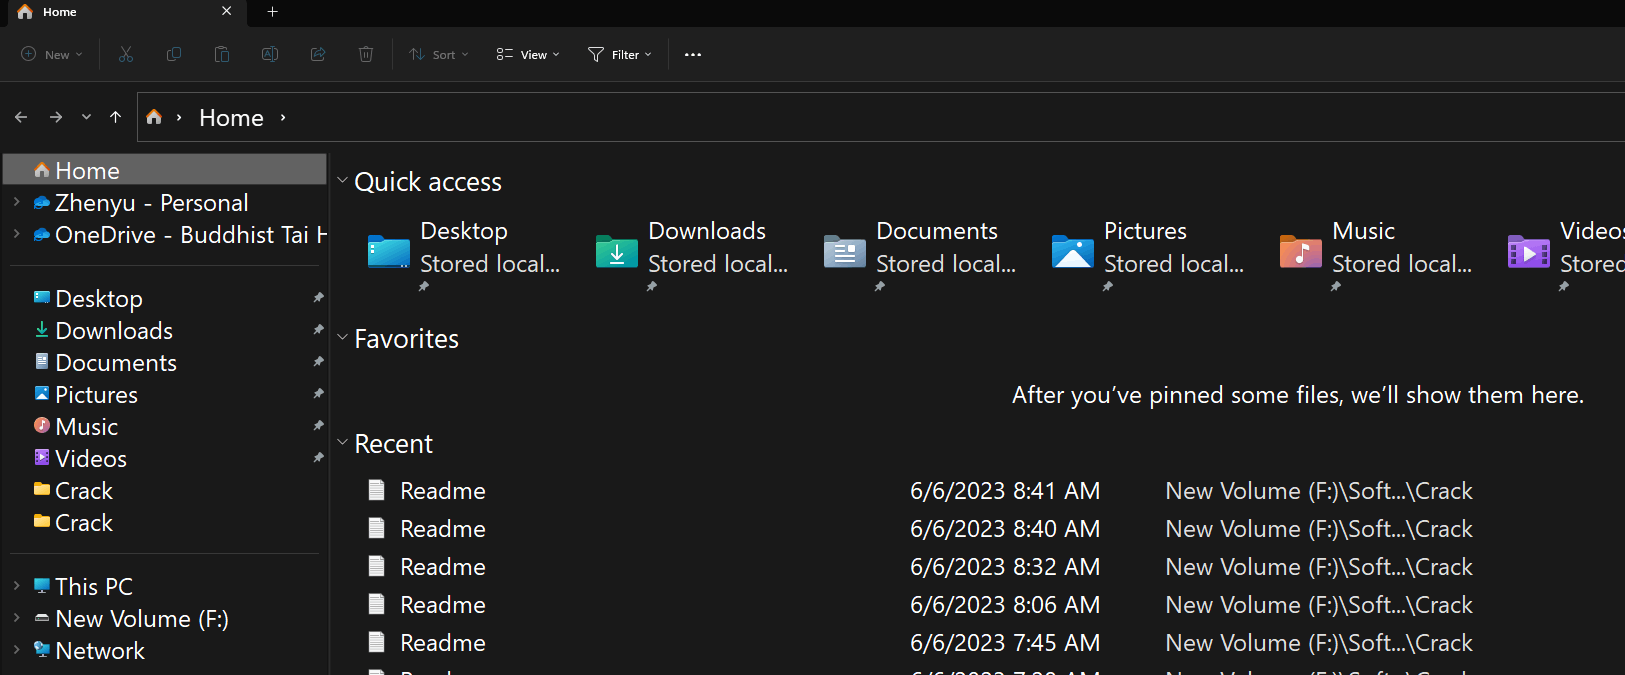Expand Network tree node
The height and width of the screenshot is (675, 1625).
tap(17, 650)
